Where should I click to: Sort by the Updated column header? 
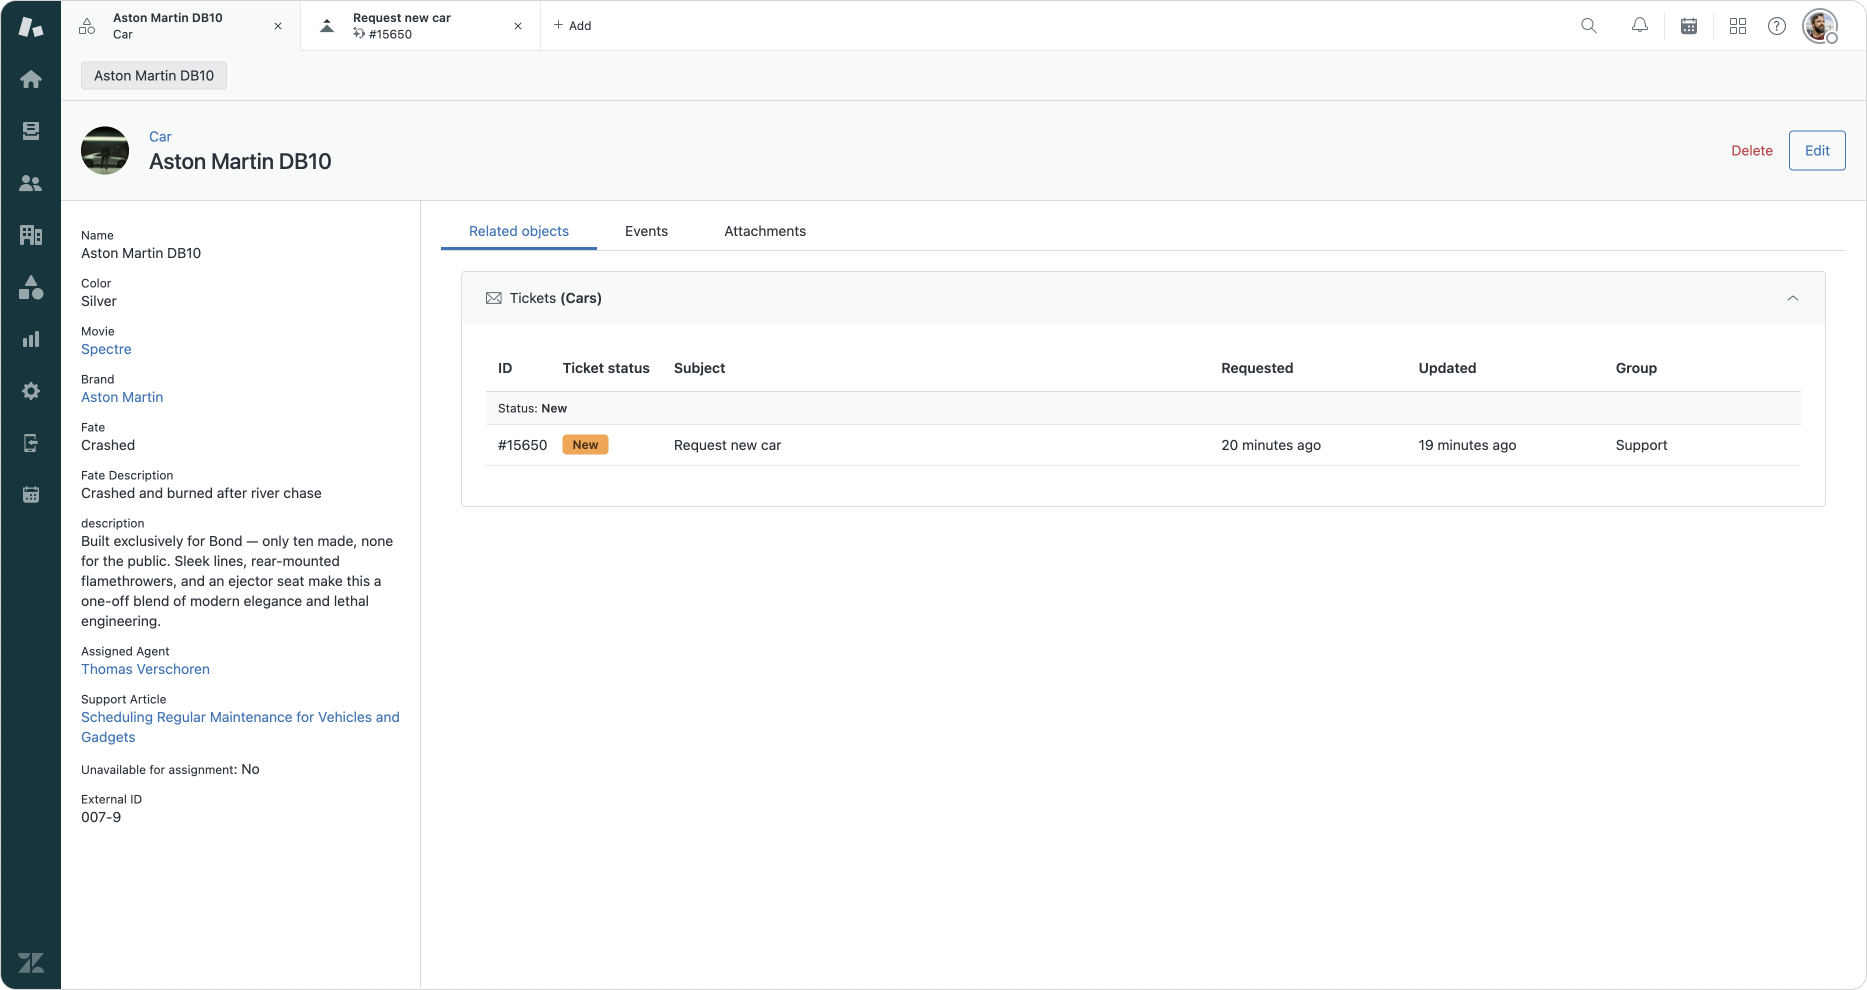pos(1447,368)
